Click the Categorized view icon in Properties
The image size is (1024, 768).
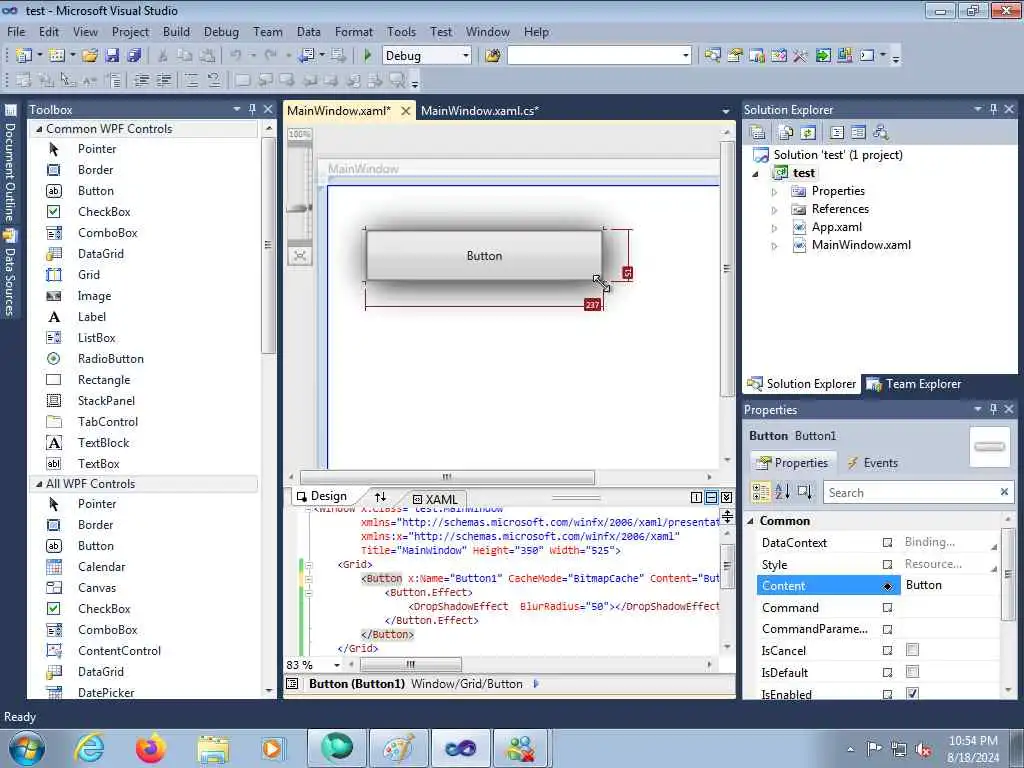(761, 492)
